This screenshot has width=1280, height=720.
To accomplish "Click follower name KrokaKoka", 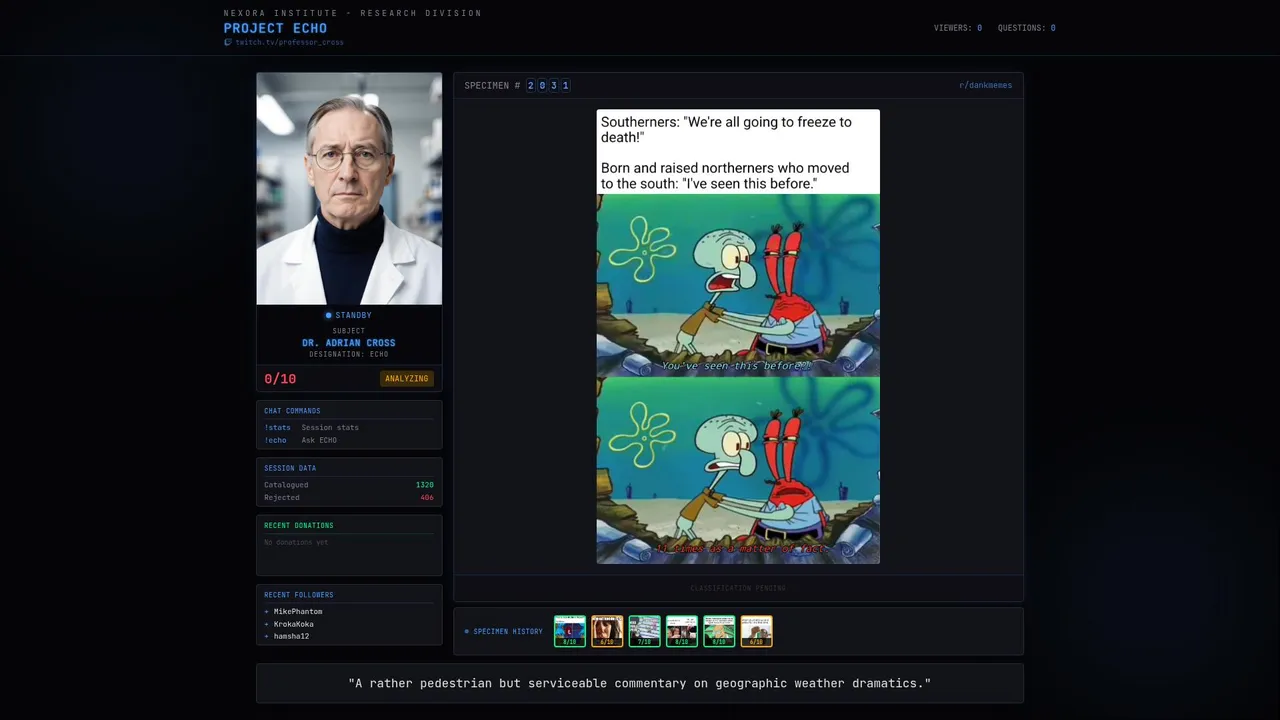I will [293, 624].
